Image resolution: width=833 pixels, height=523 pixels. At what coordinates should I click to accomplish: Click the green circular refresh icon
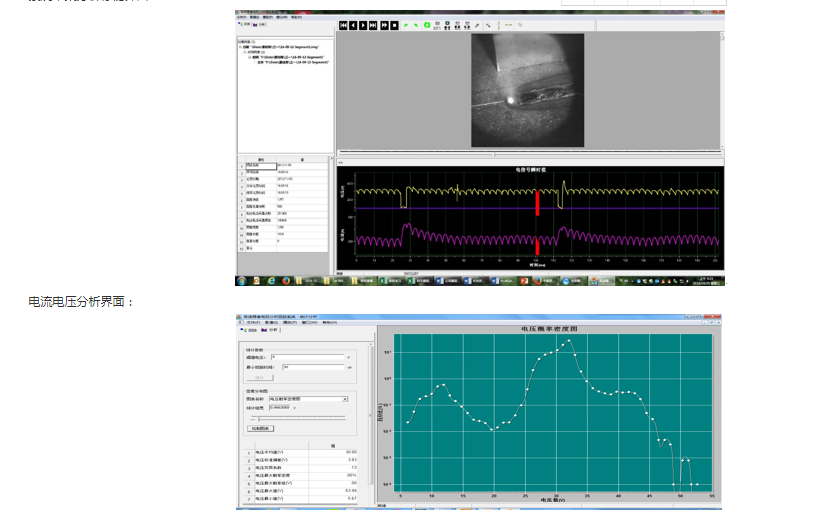(427, 25)
